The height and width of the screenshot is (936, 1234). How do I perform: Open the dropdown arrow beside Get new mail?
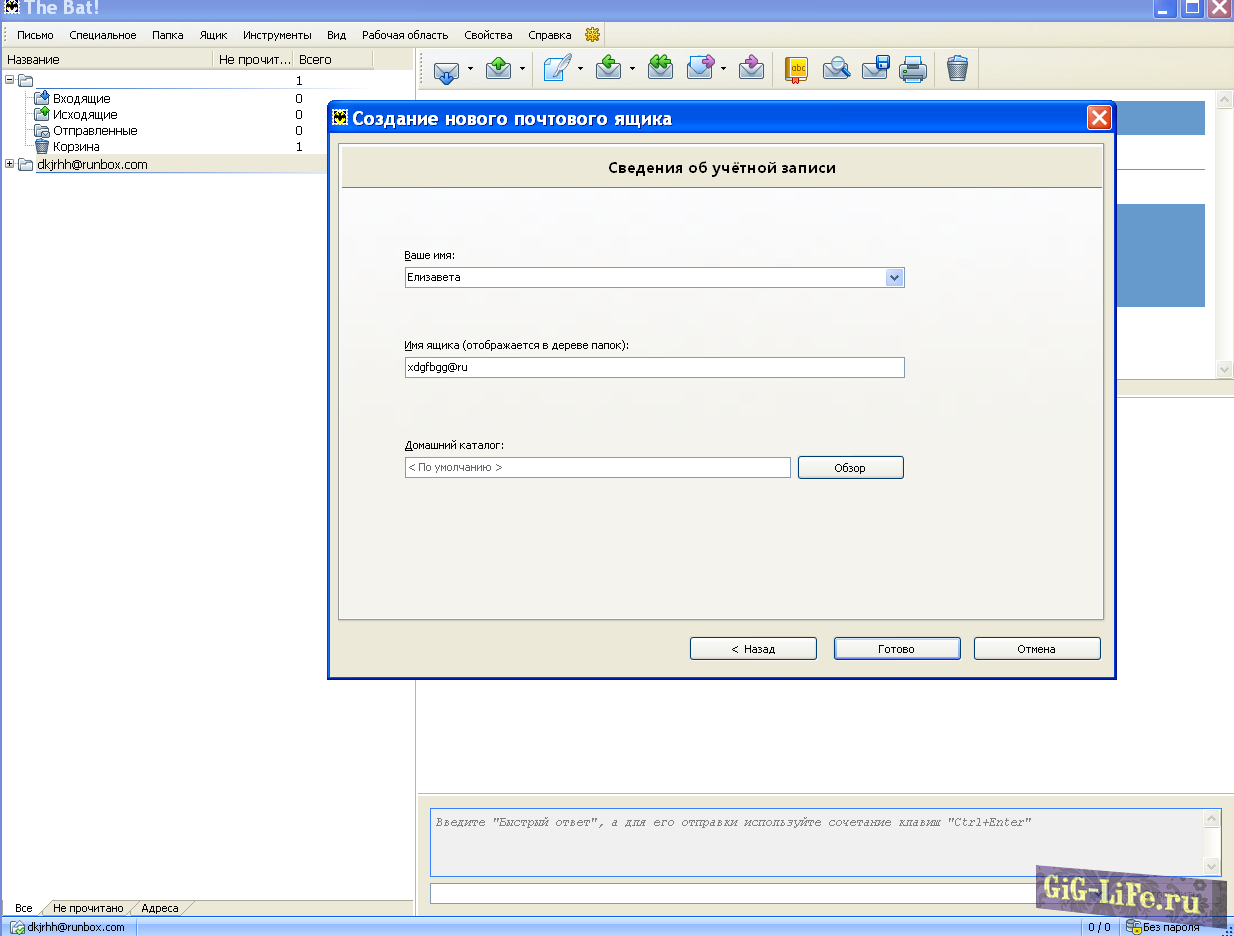pyautogui.click(x=470, y=69)
